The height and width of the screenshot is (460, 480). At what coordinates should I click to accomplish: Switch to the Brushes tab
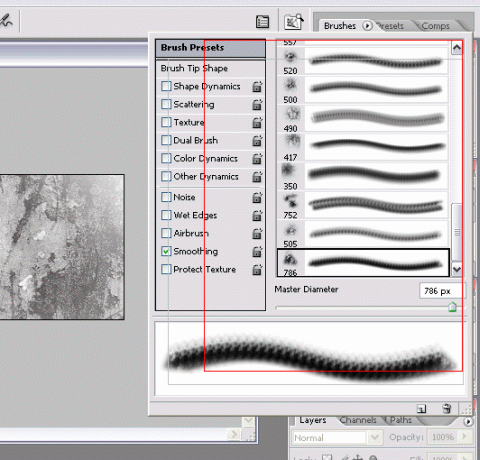(340, 26)
